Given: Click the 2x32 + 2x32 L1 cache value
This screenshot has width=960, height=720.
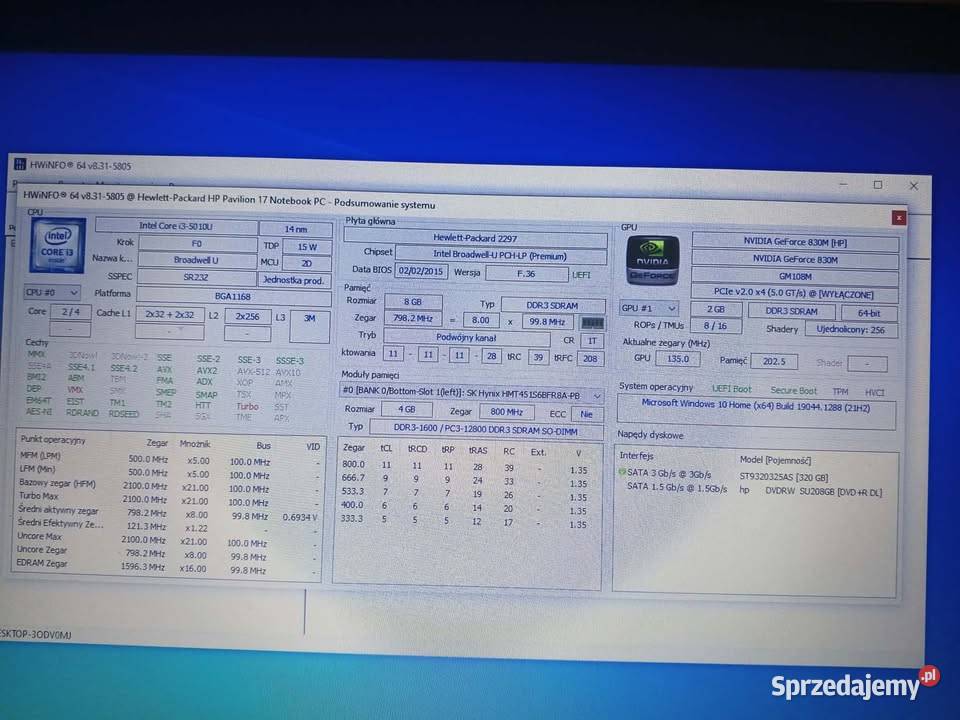Looking at the screenshot, I should (x=170, y=315).
